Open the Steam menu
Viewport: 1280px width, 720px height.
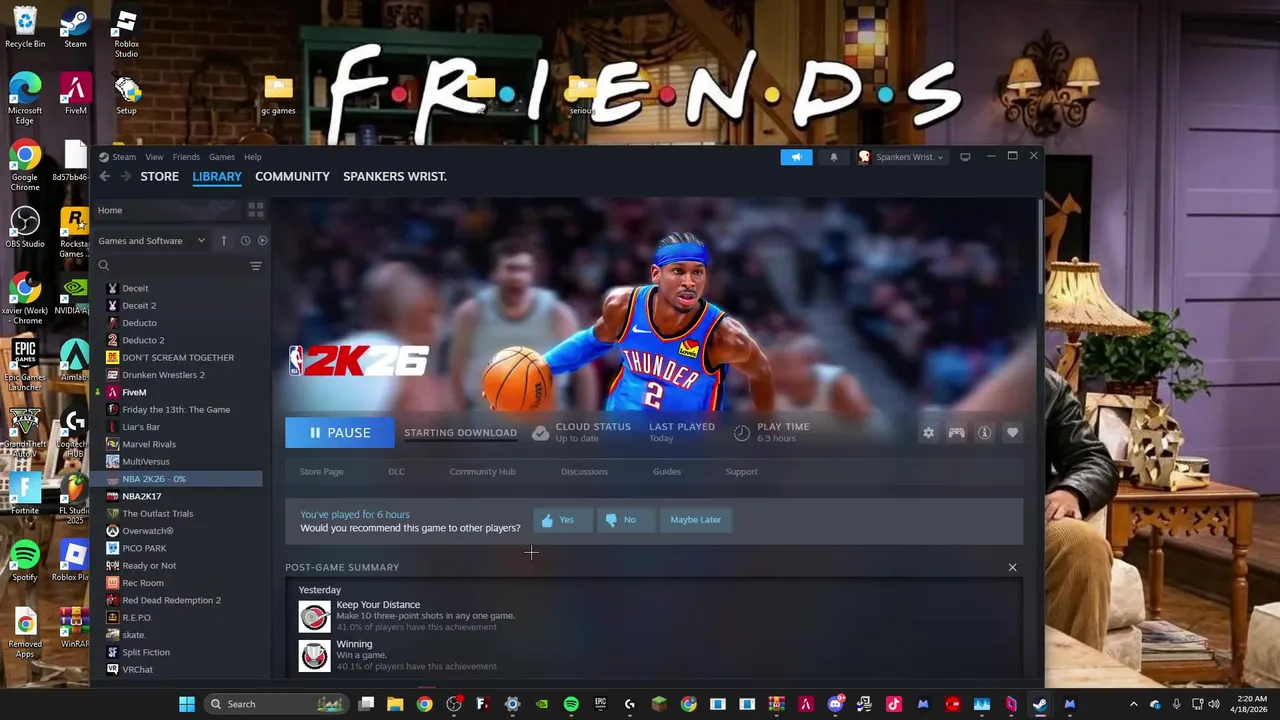(x=124, y=157)
